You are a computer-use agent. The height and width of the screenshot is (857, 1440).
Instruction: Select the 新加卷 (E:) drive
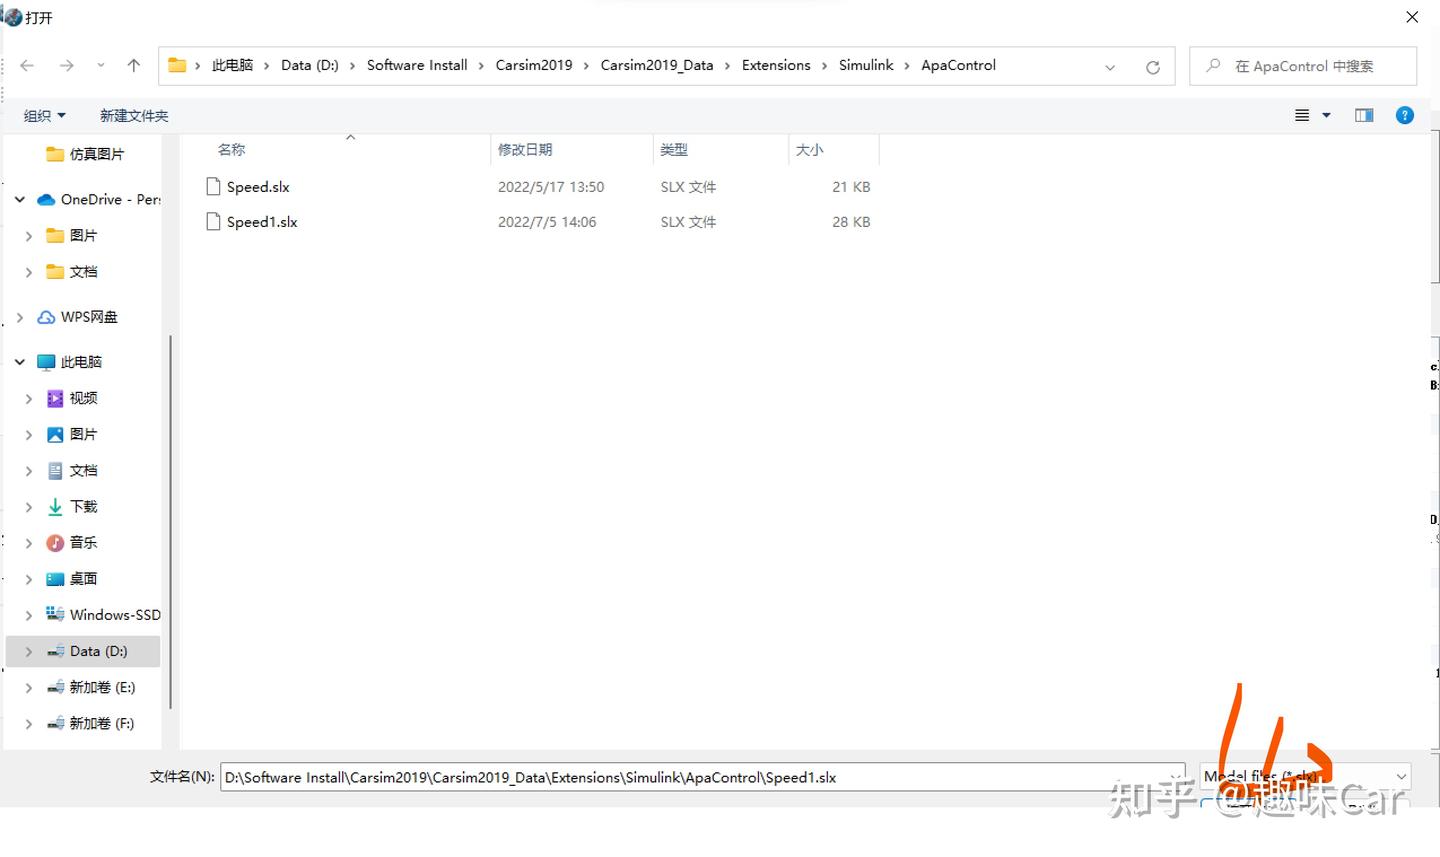(91, 687)
